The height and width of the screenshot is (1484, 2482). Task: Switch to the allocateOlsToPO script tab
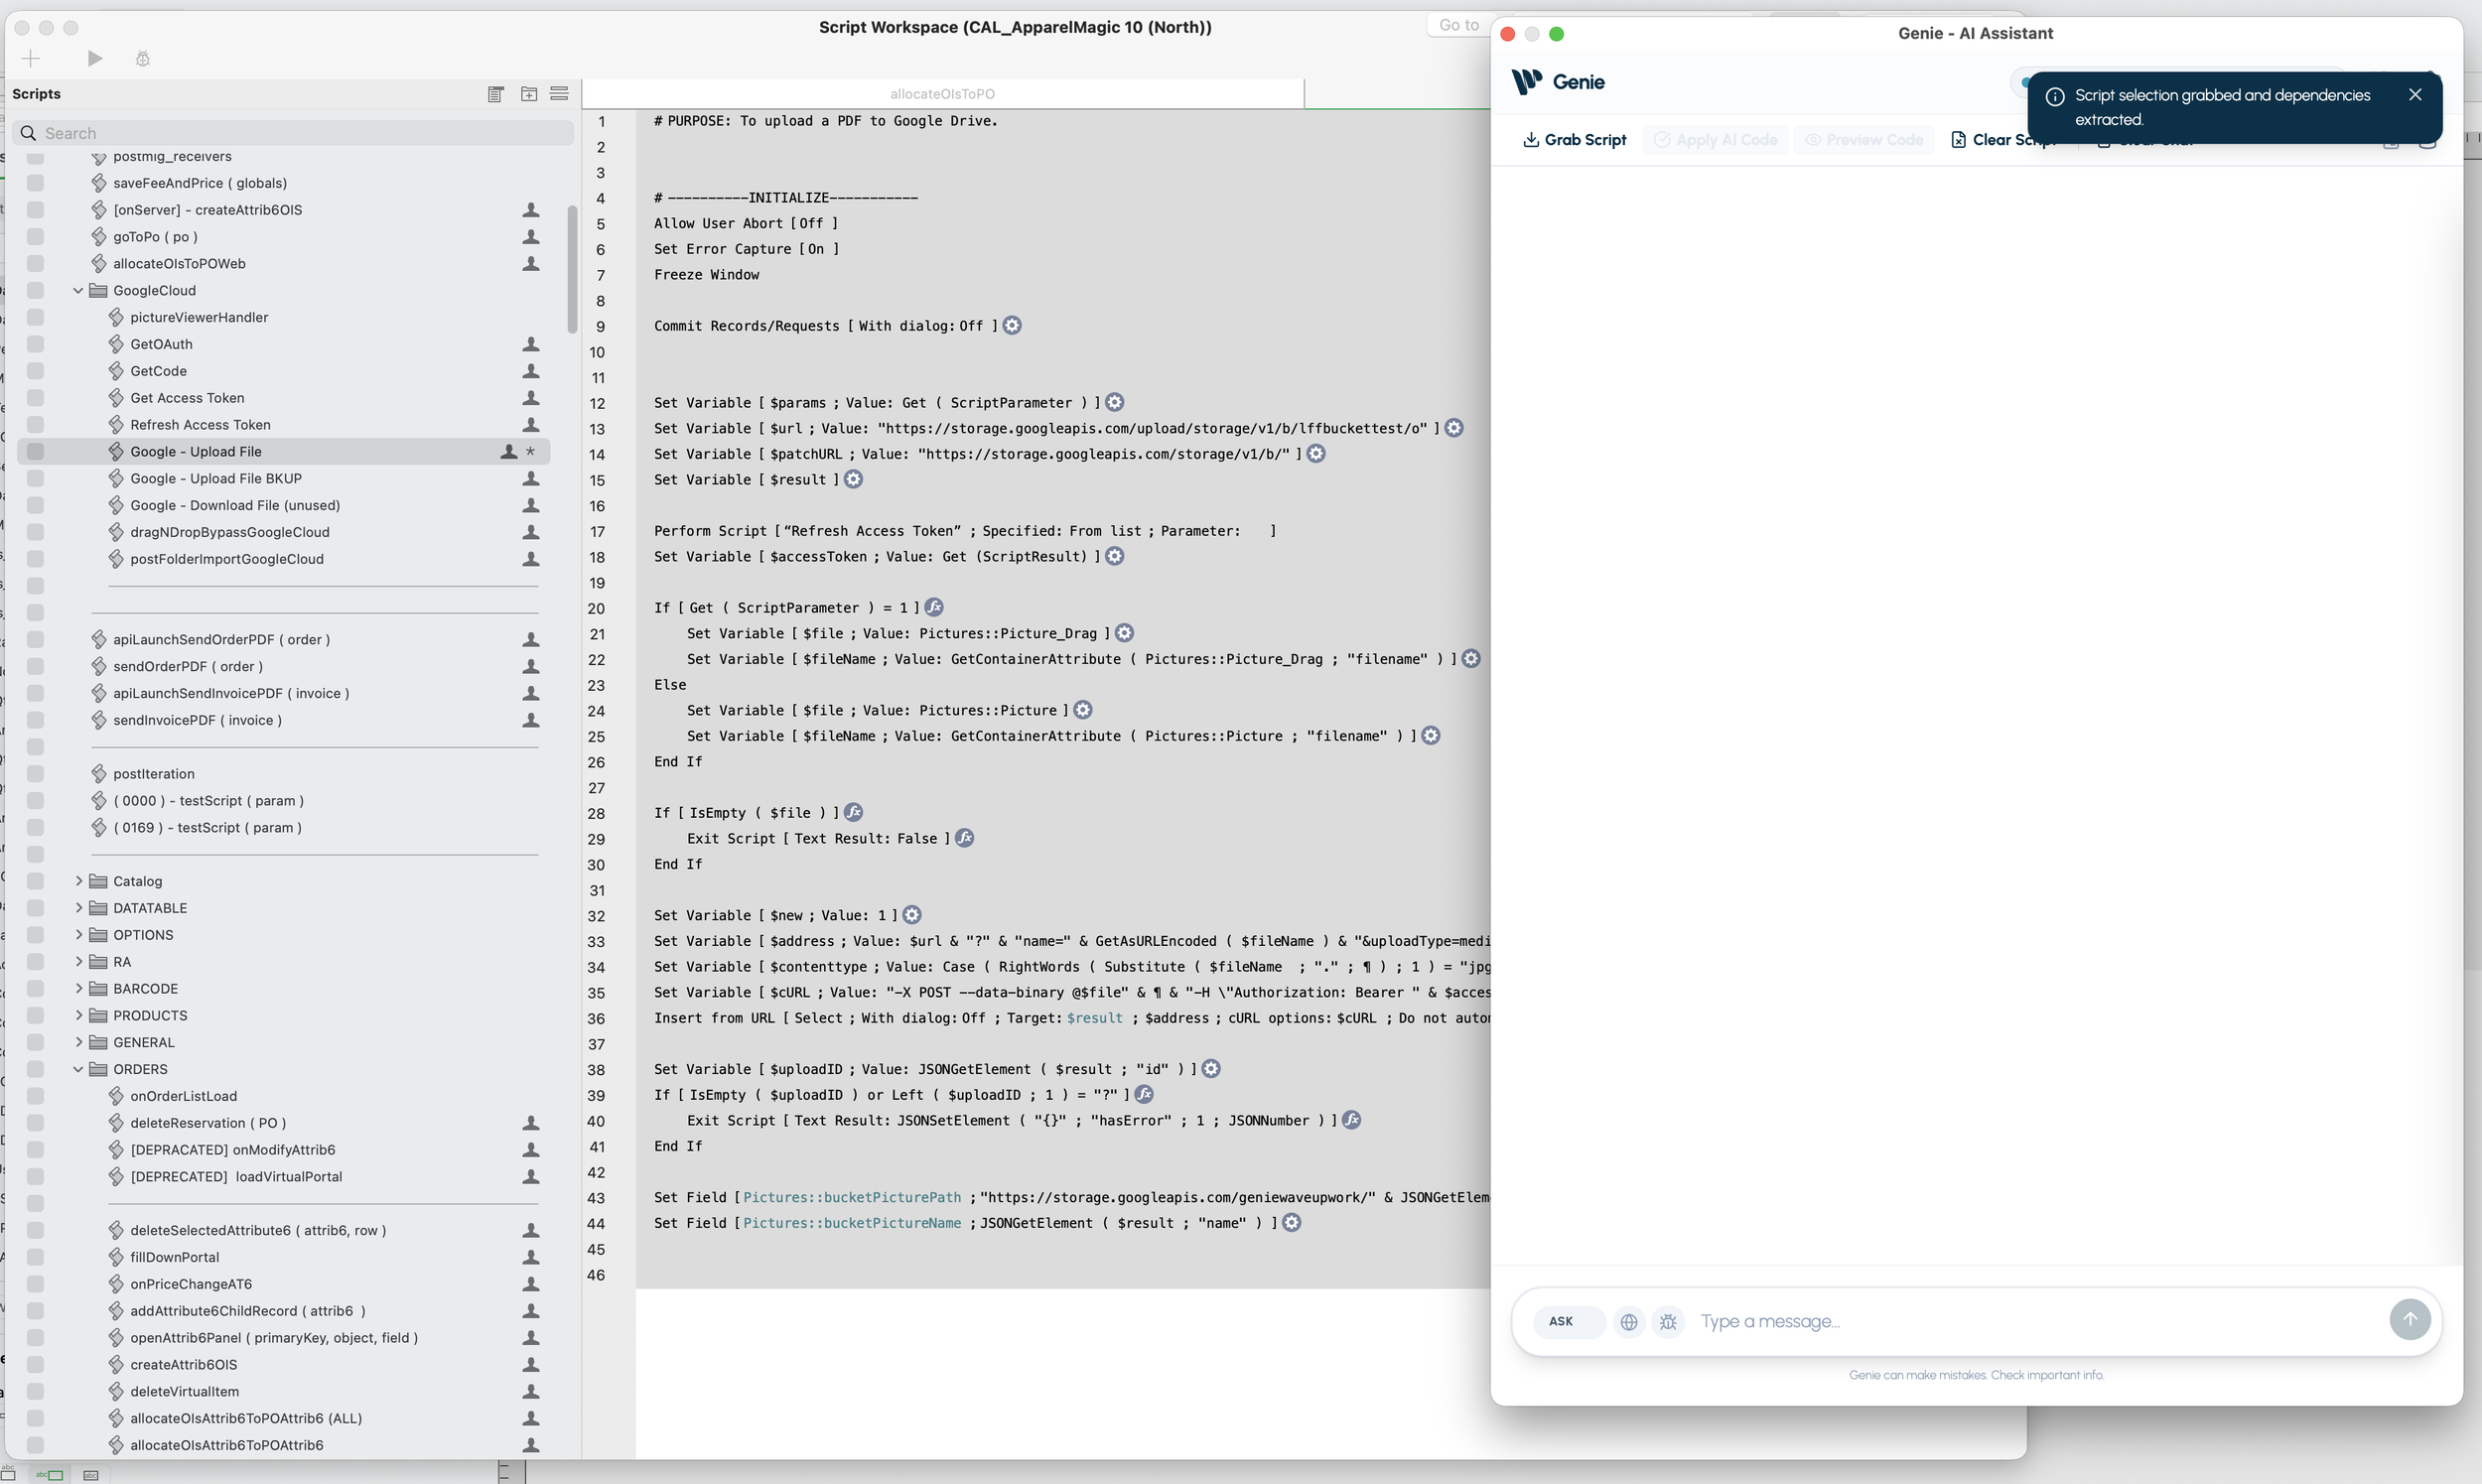tap(942, 94)
